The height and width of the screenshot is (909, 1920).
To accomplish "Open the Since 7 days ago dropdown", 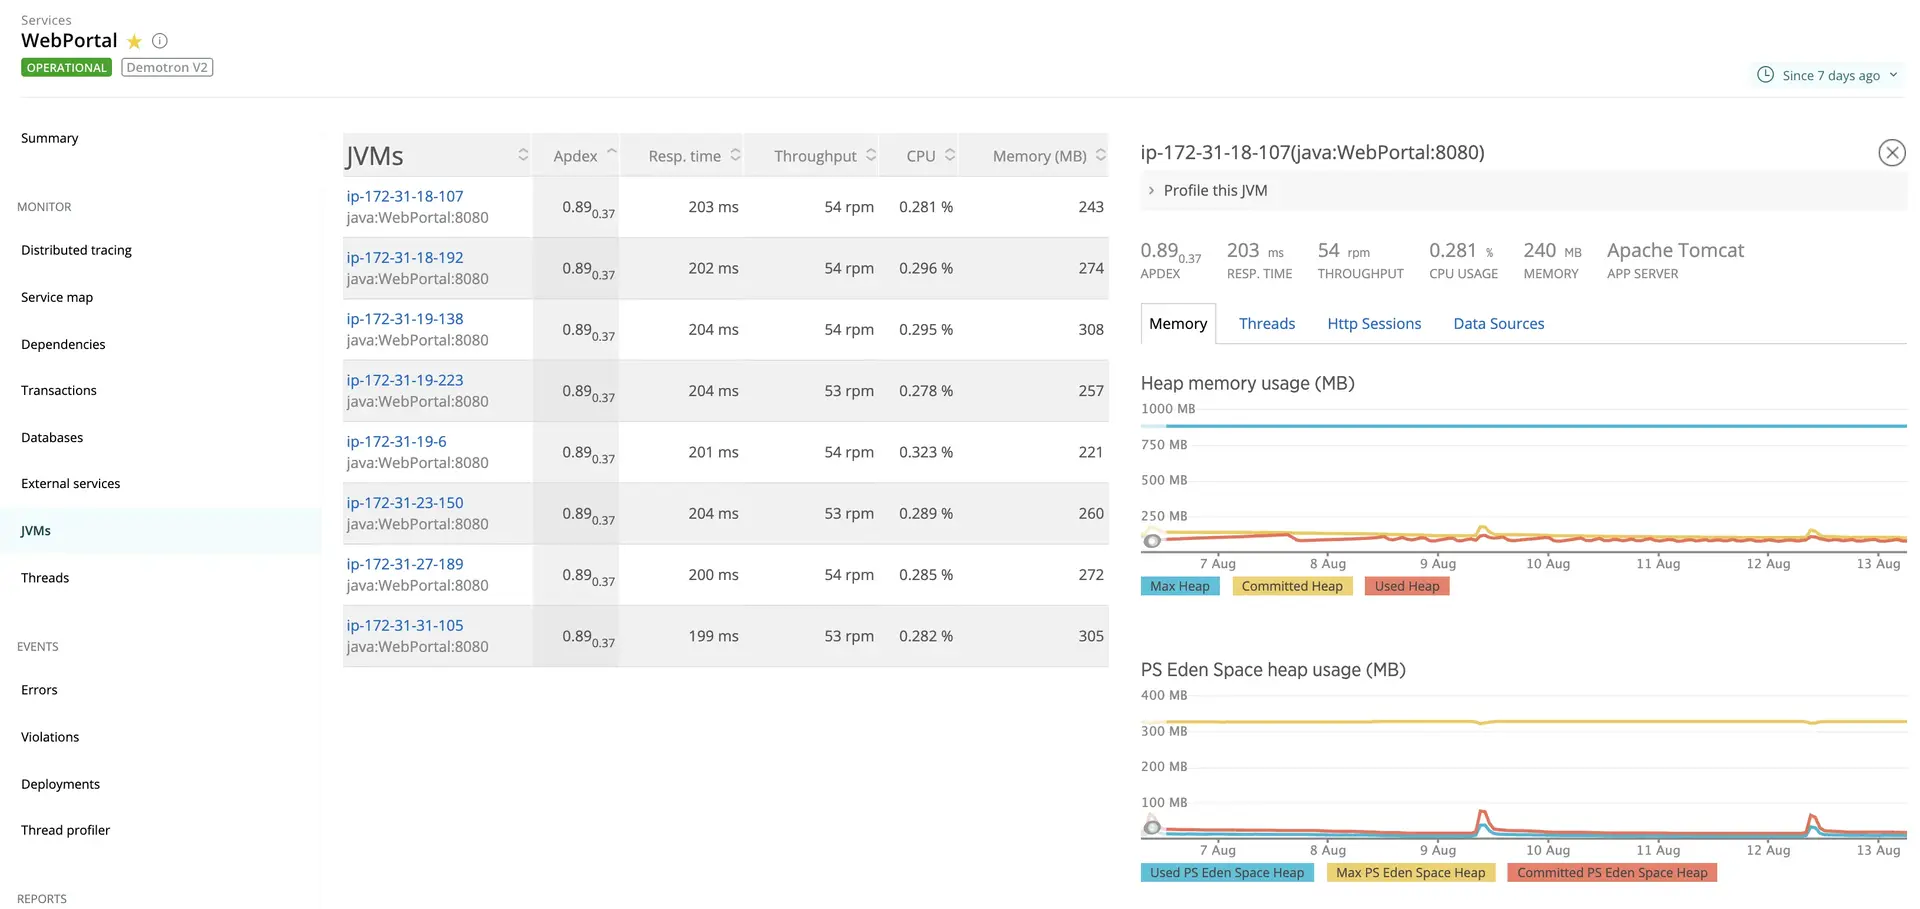I will click(1831, 76).
